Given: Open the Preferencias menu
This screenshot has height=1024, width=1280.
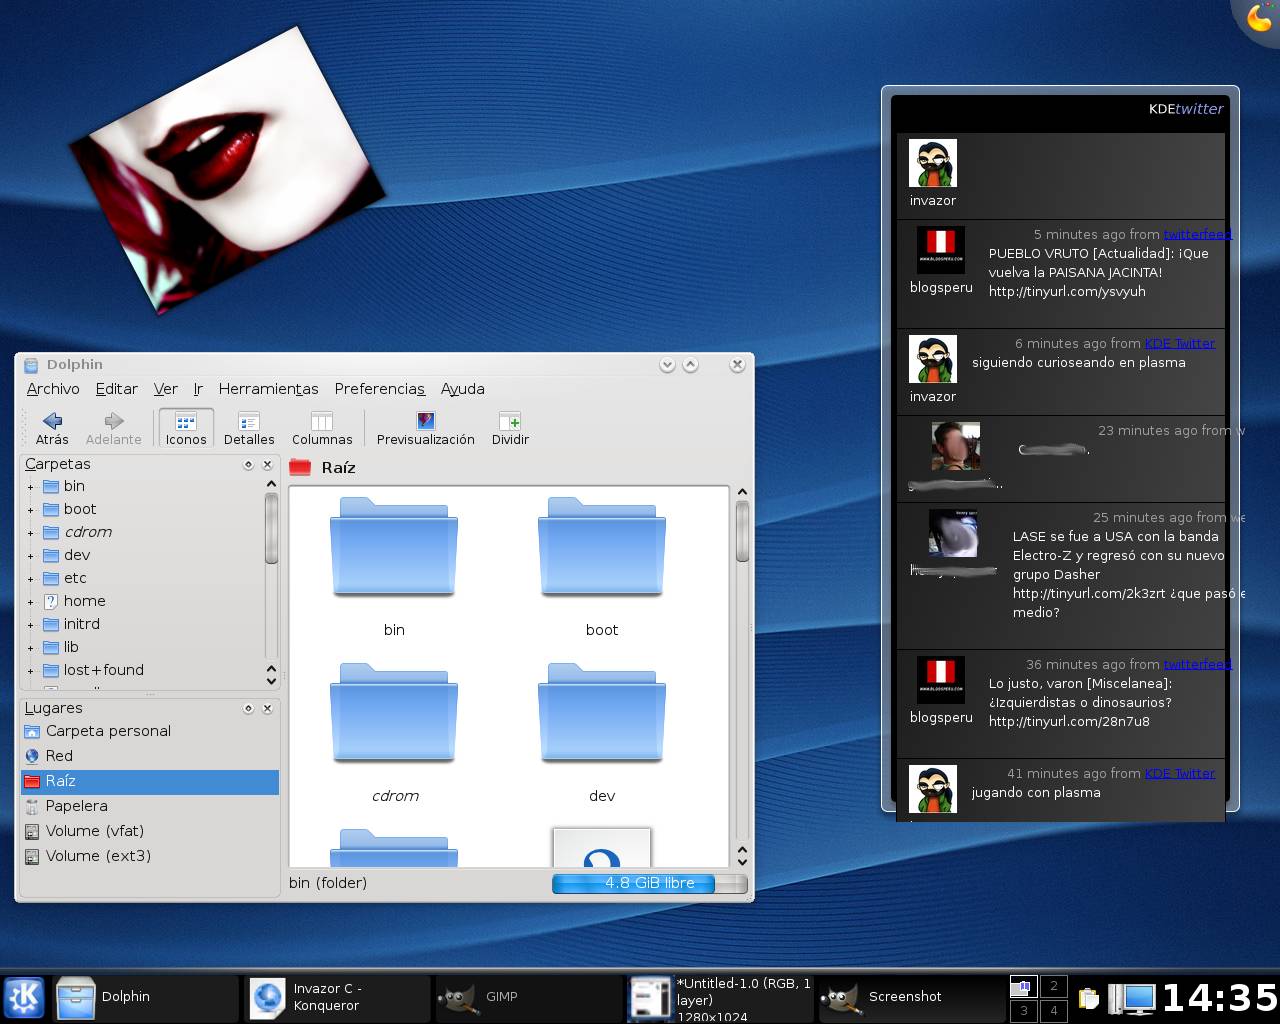Looking at the screenshot, I should [x=380, y=389].
